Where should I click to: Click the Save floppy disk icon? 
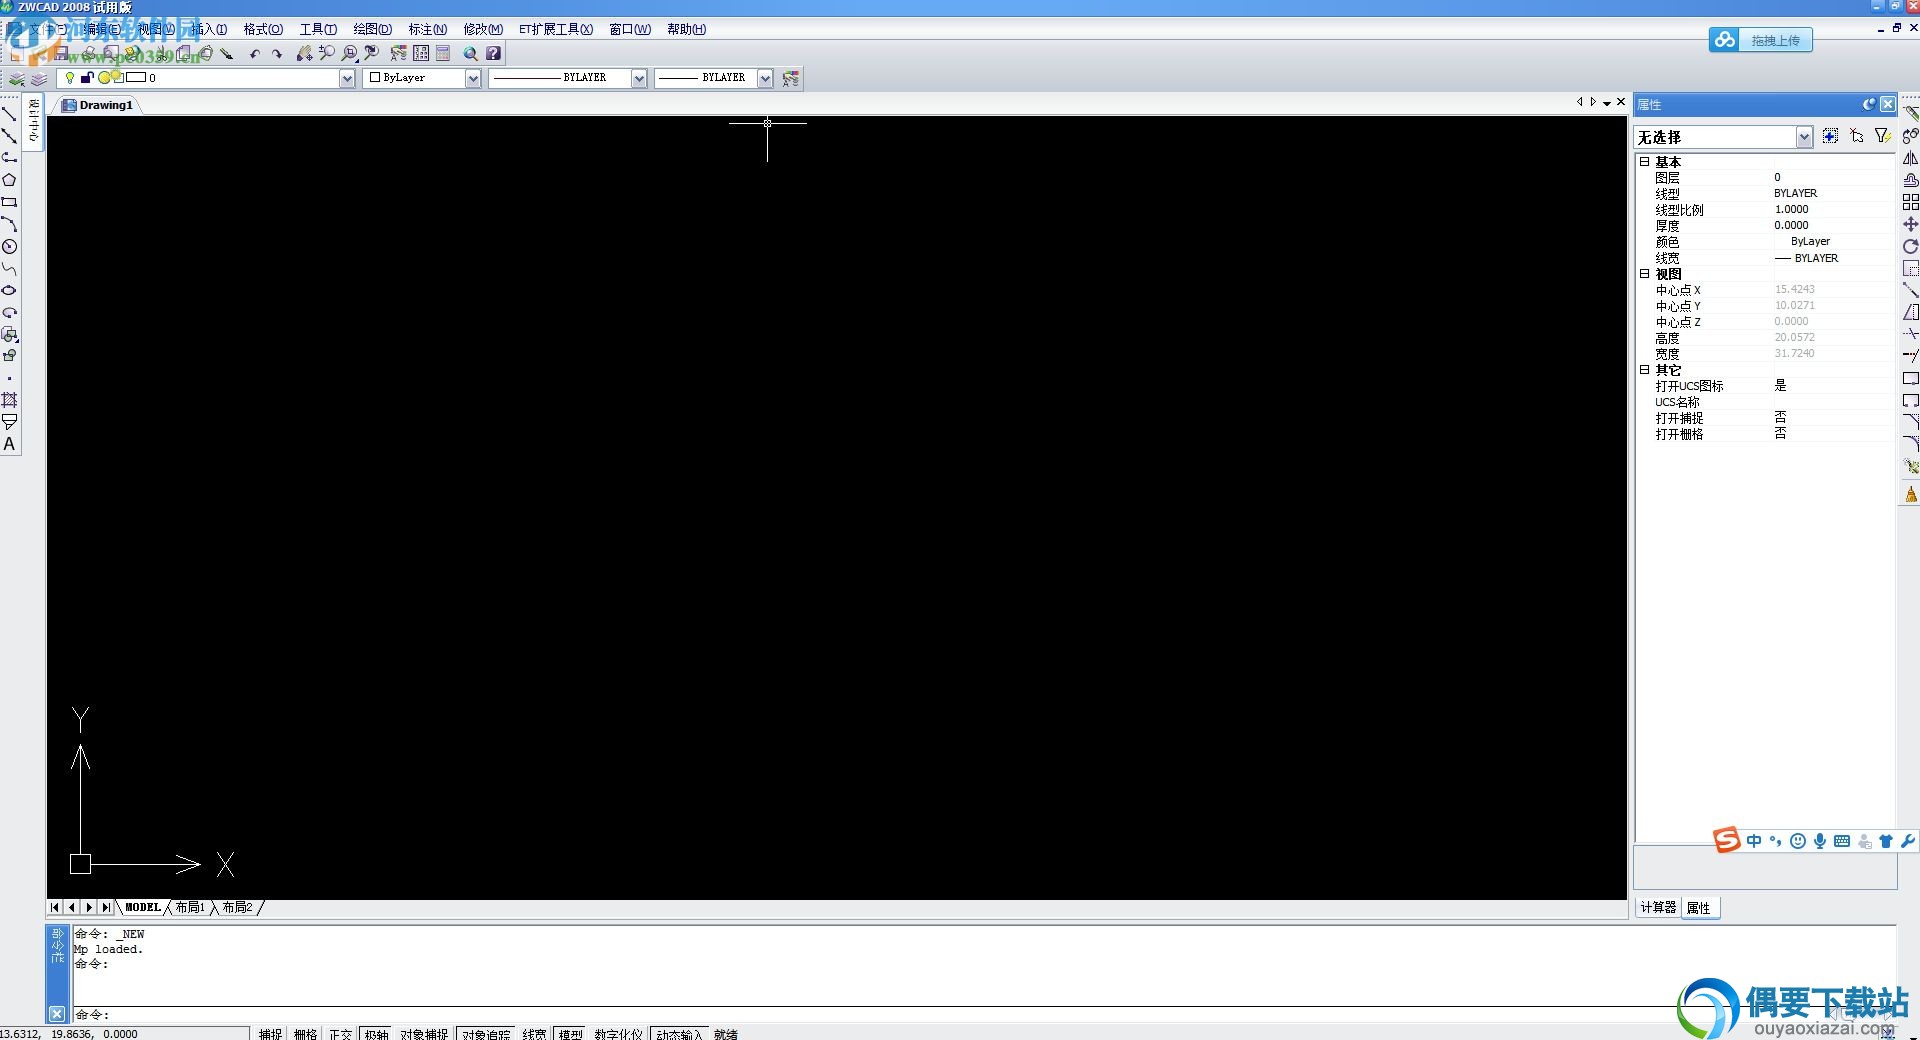62,54
